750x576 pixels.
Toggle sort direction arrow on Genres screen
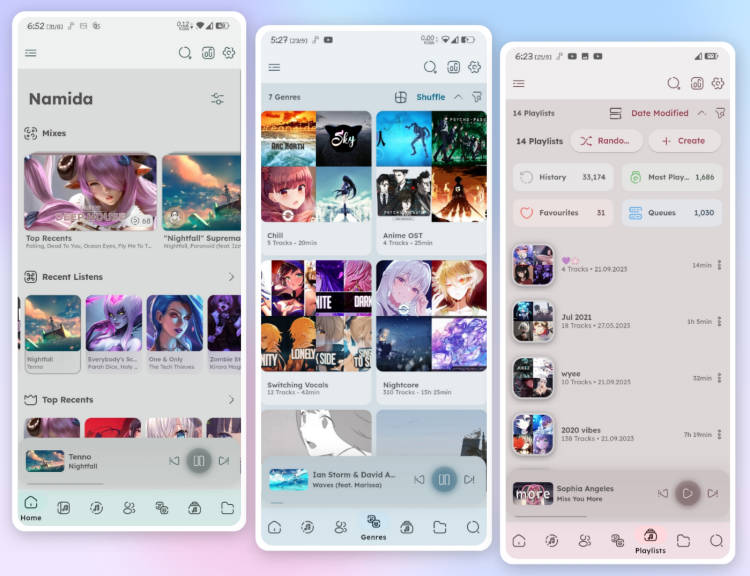point(458,97)
